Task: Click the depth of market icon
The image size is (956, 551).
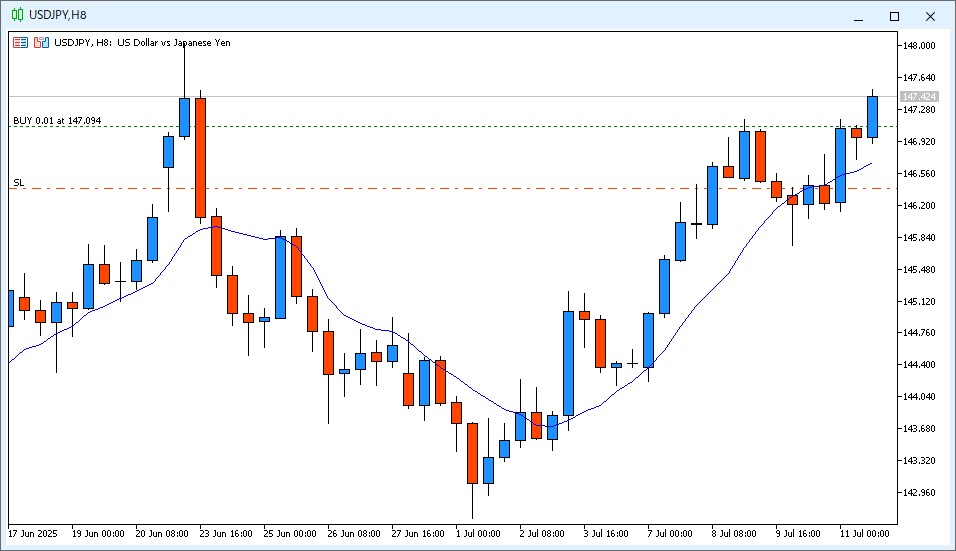Action: (41, 43)
